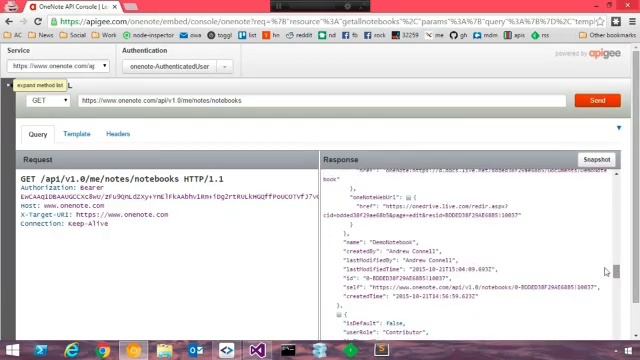Screen dimensions: 640x360
Task: Click the Response scrollbar up arrow
Action: (616, 174)
